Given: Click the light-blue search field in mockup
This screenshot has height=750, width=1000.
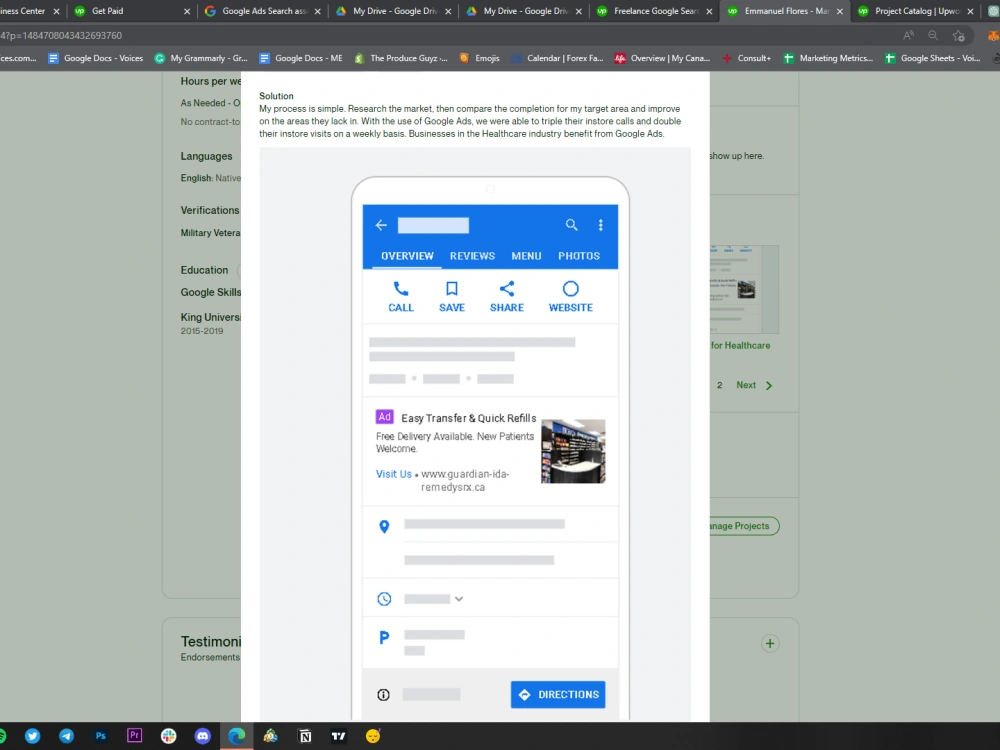Looking at the screenshot, I should tap(433, 225).
